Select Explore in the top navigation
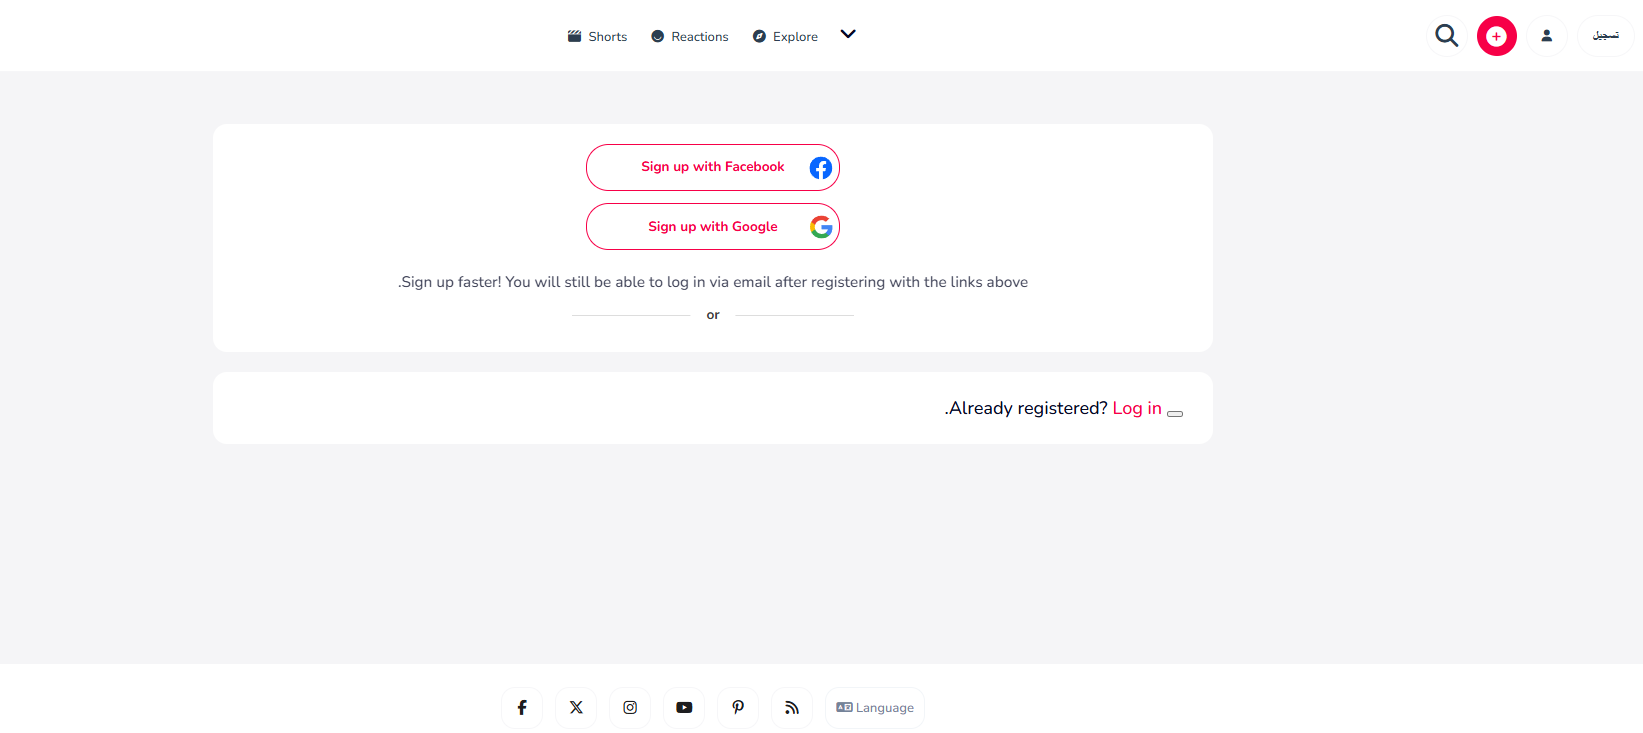Viewport: 1643px width, 733px height. tap(786, 37)
